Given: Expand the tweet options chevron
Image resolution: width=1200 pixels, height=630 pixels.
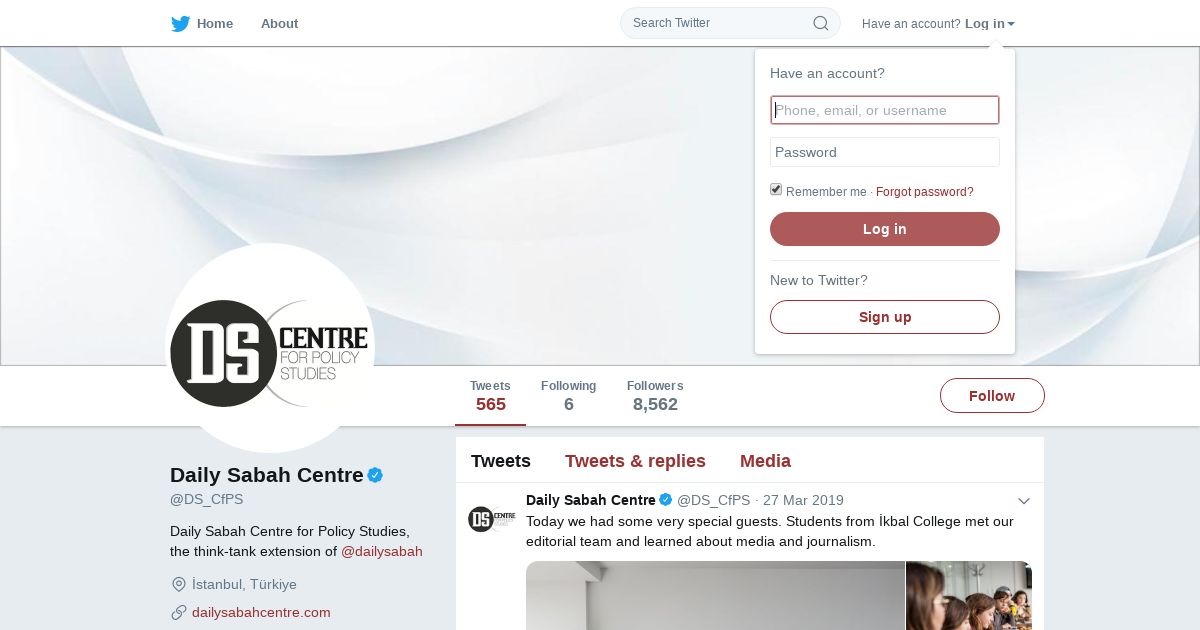Looking at the screenshot, I should click(x=1024, y=501).
